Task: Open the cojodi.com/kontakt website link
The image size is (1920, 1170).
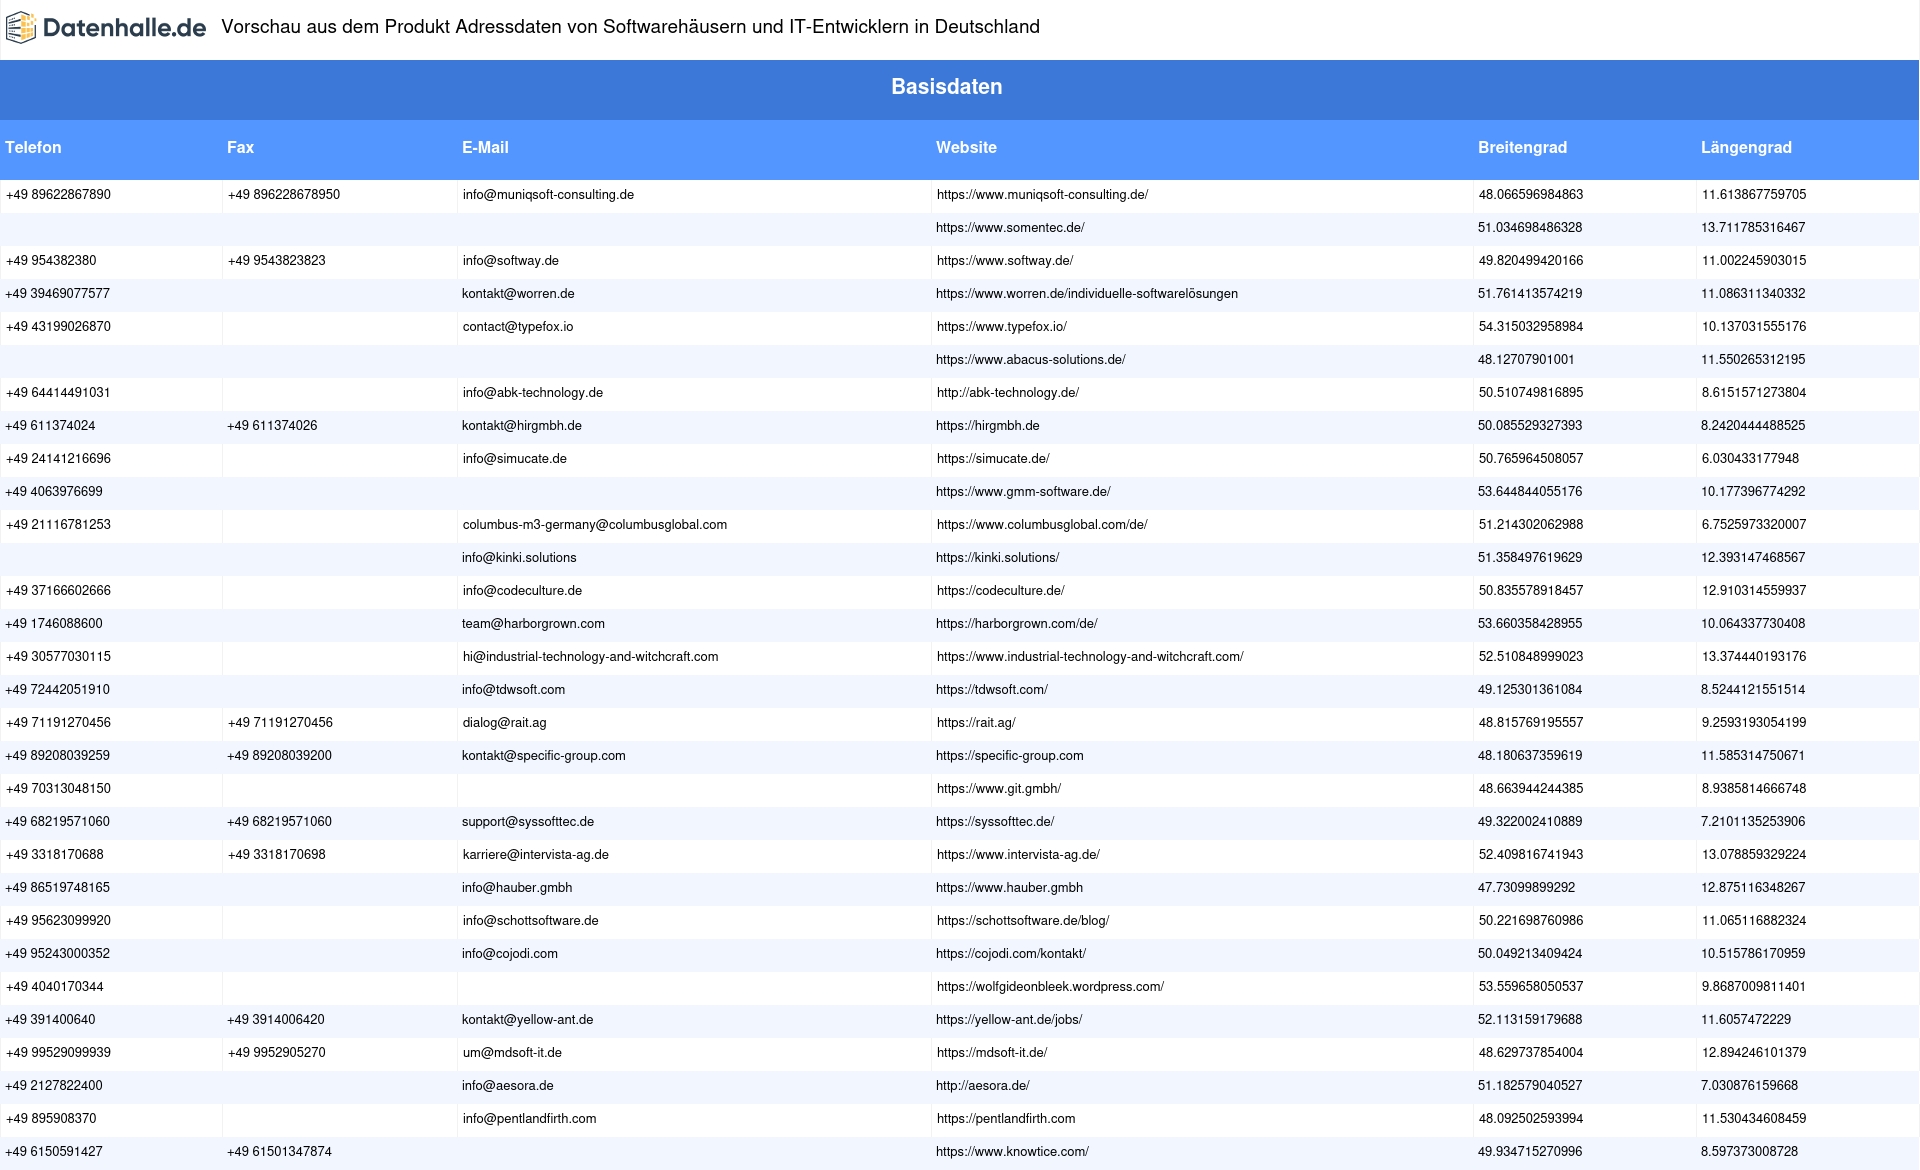Action: point(1011,954)
